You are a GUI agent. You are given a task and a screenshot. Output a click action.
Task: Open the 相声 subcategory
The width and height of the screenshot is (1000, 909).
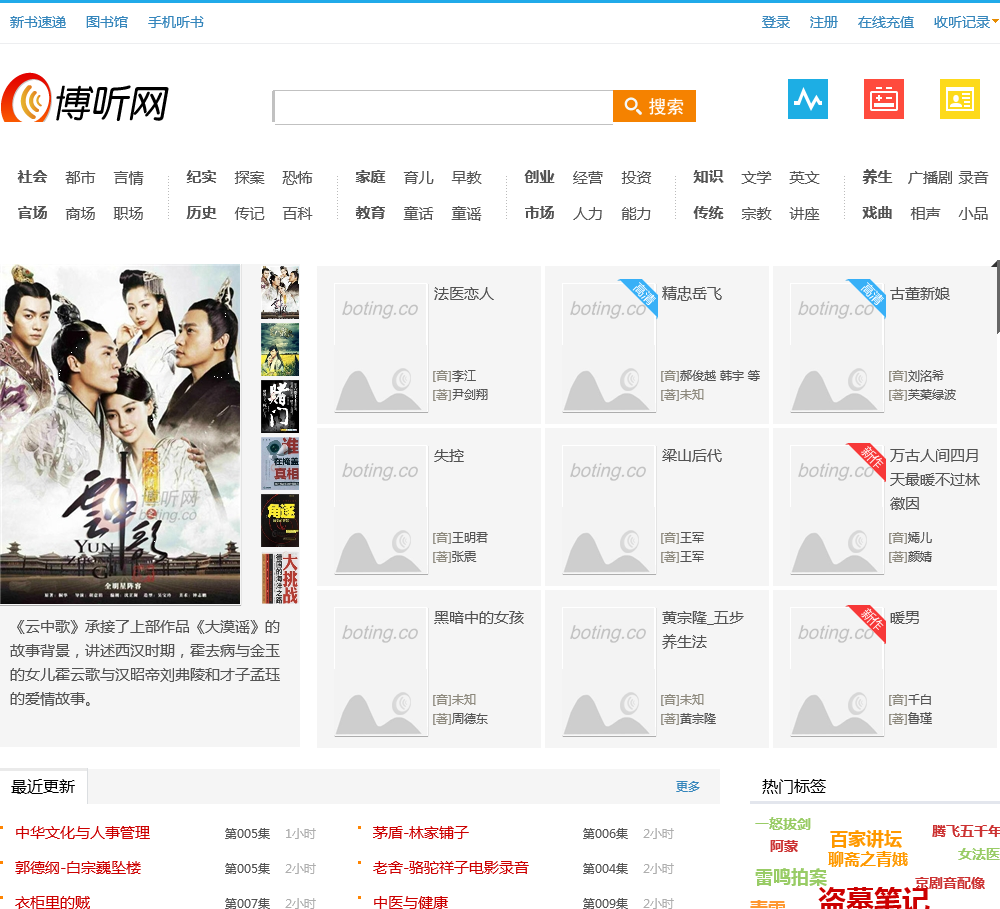[x=925, y=213]
